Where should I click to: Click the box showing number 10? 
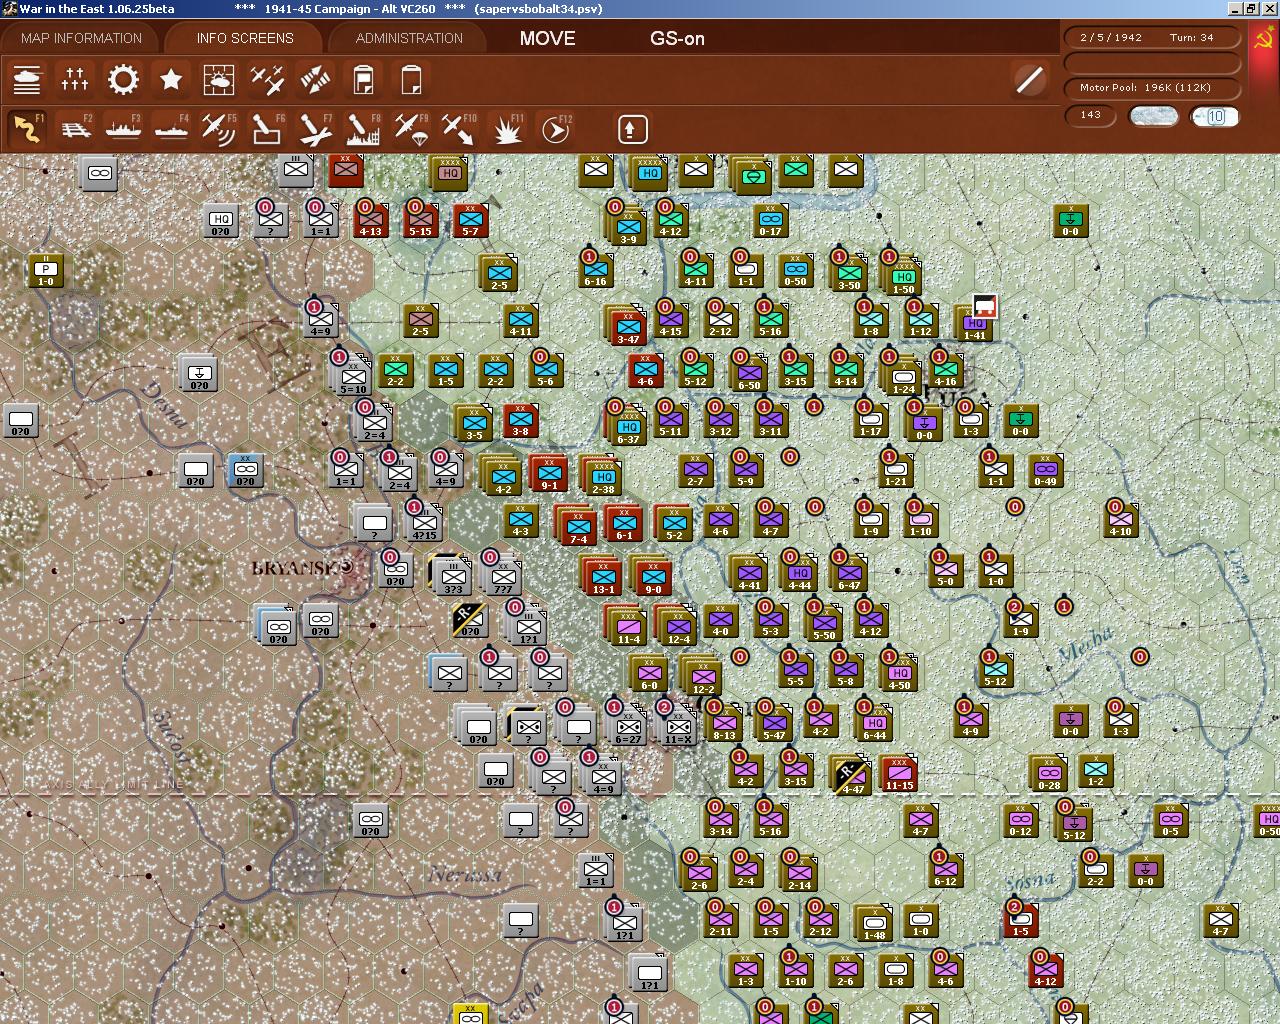(x=1215, y=116)
